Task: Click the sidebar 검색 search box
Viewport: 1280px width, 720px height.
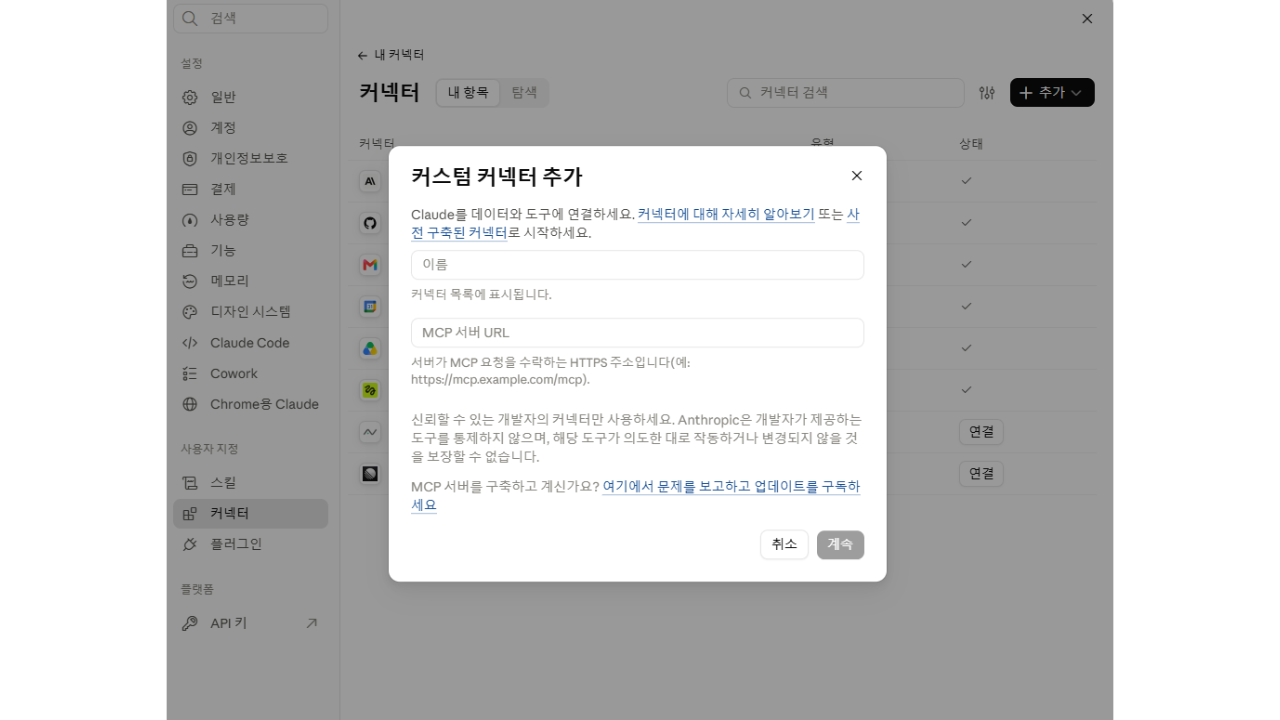Action: point(250,18)
